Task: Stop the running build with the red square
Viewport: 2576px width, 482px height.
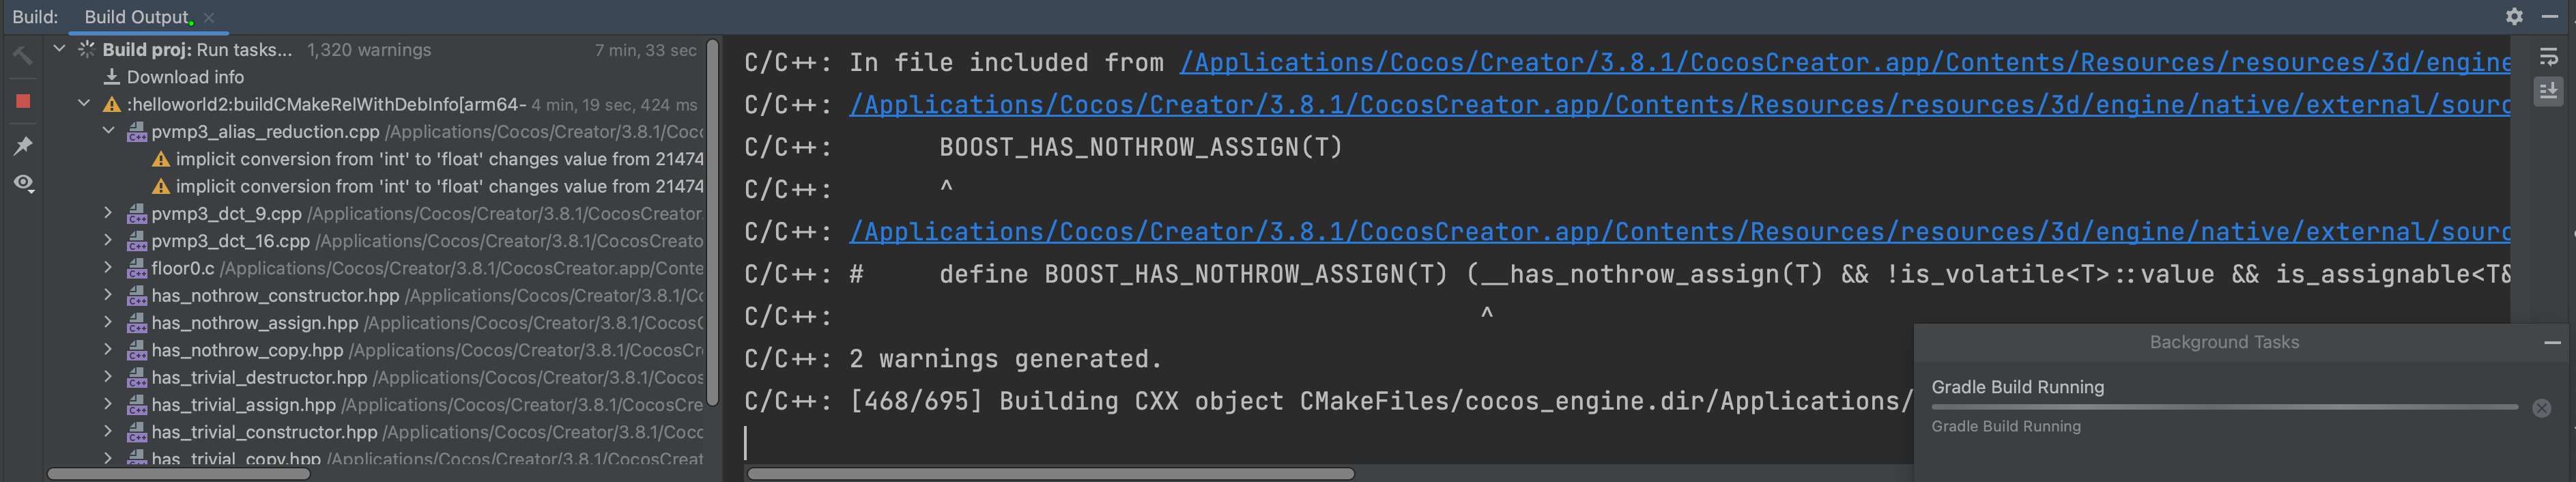Action: pos(23,101)
